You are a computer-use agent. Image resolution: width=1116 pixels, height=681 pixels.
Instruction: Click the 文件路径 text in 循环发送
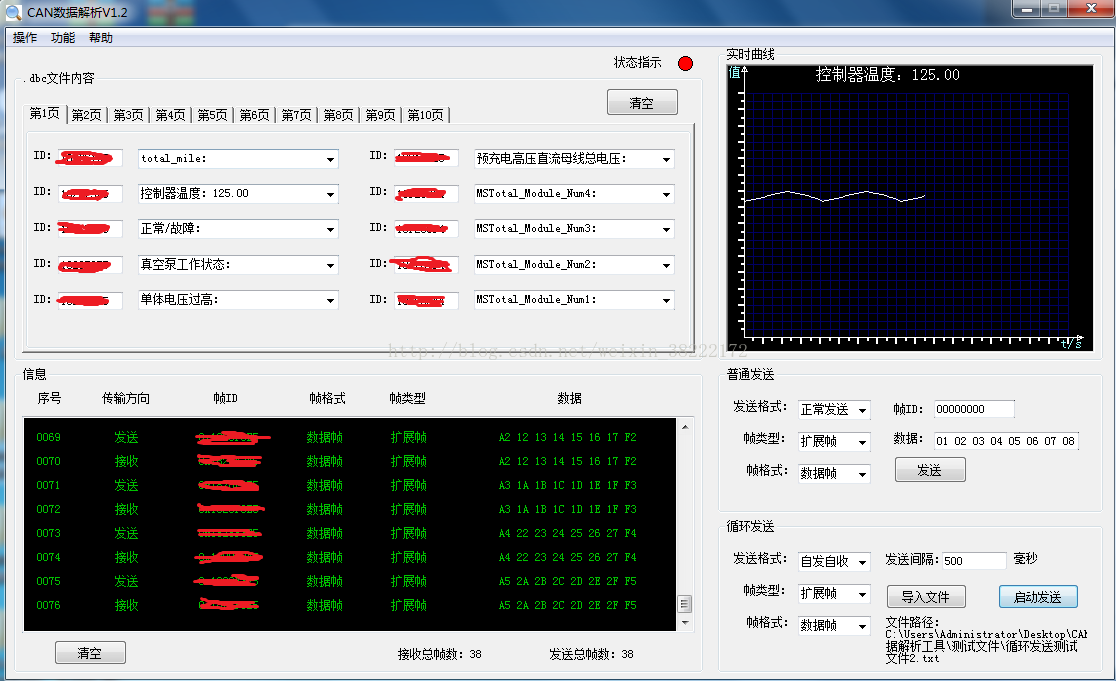pos(985,640)
